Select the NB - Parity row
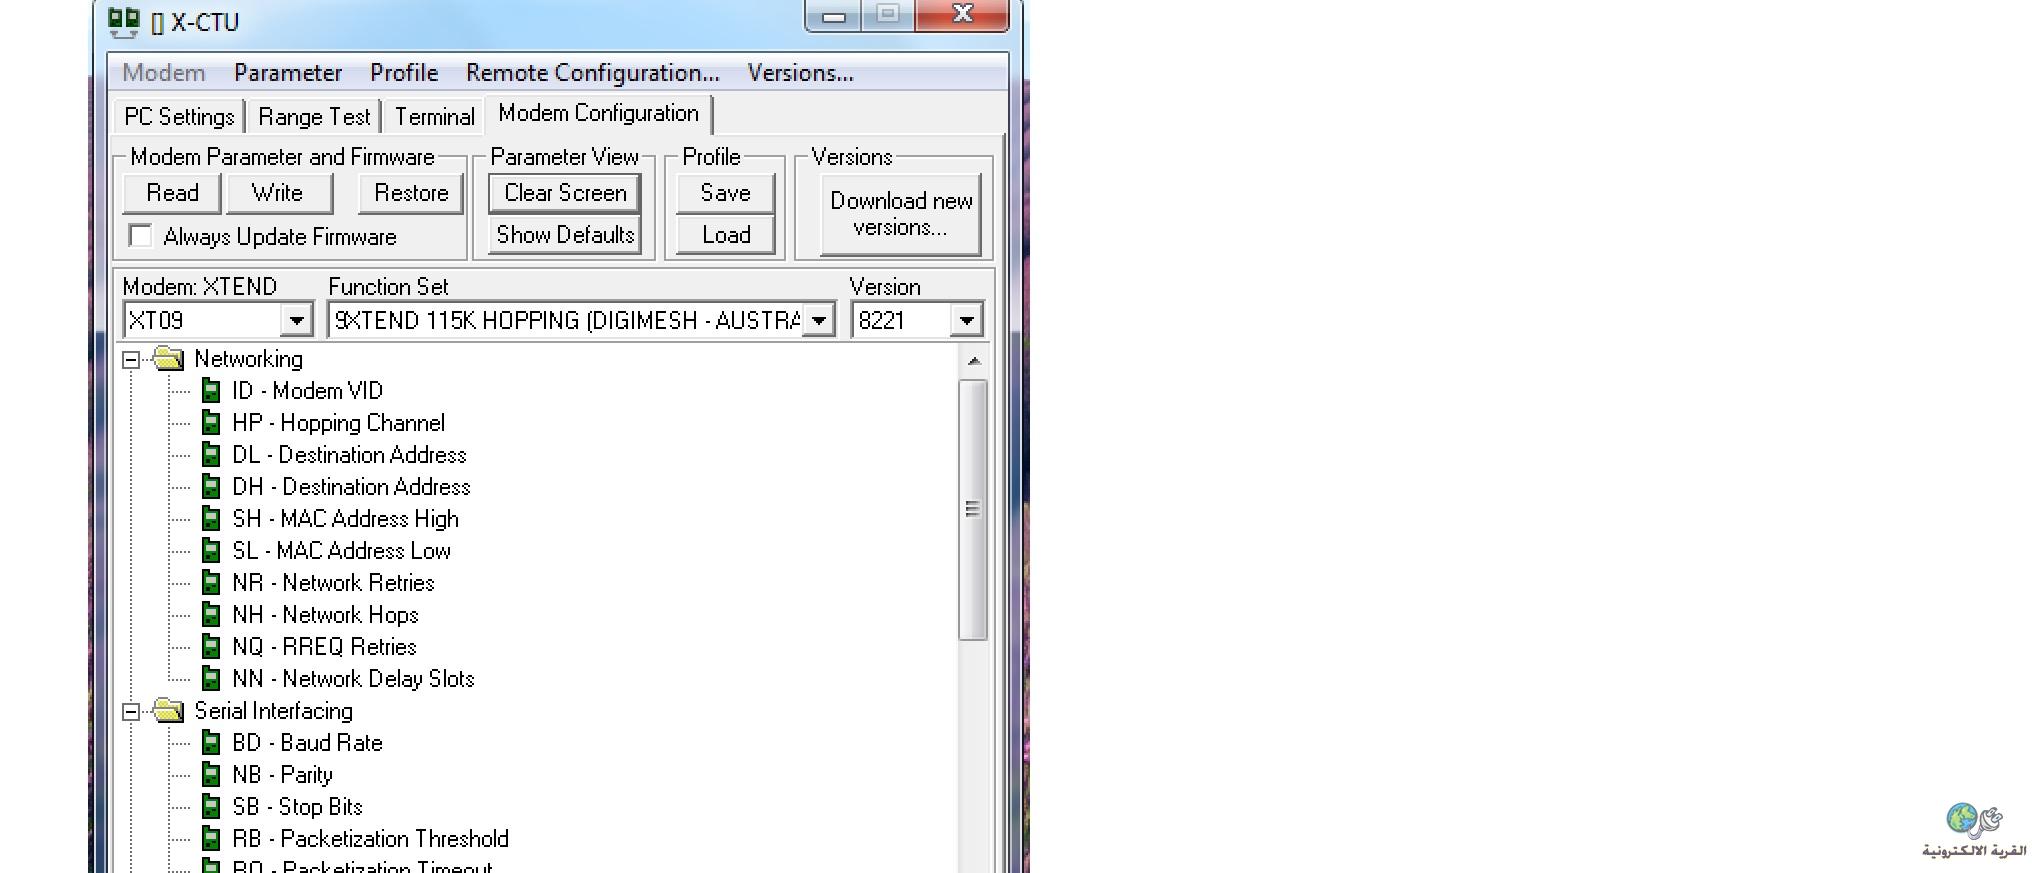 282,775
